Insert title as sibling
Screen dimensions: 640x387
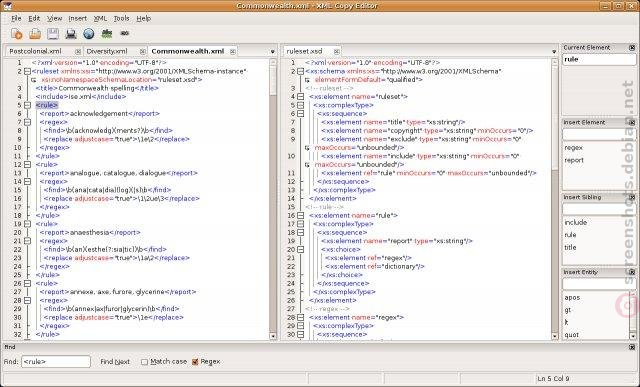(570, 247)
